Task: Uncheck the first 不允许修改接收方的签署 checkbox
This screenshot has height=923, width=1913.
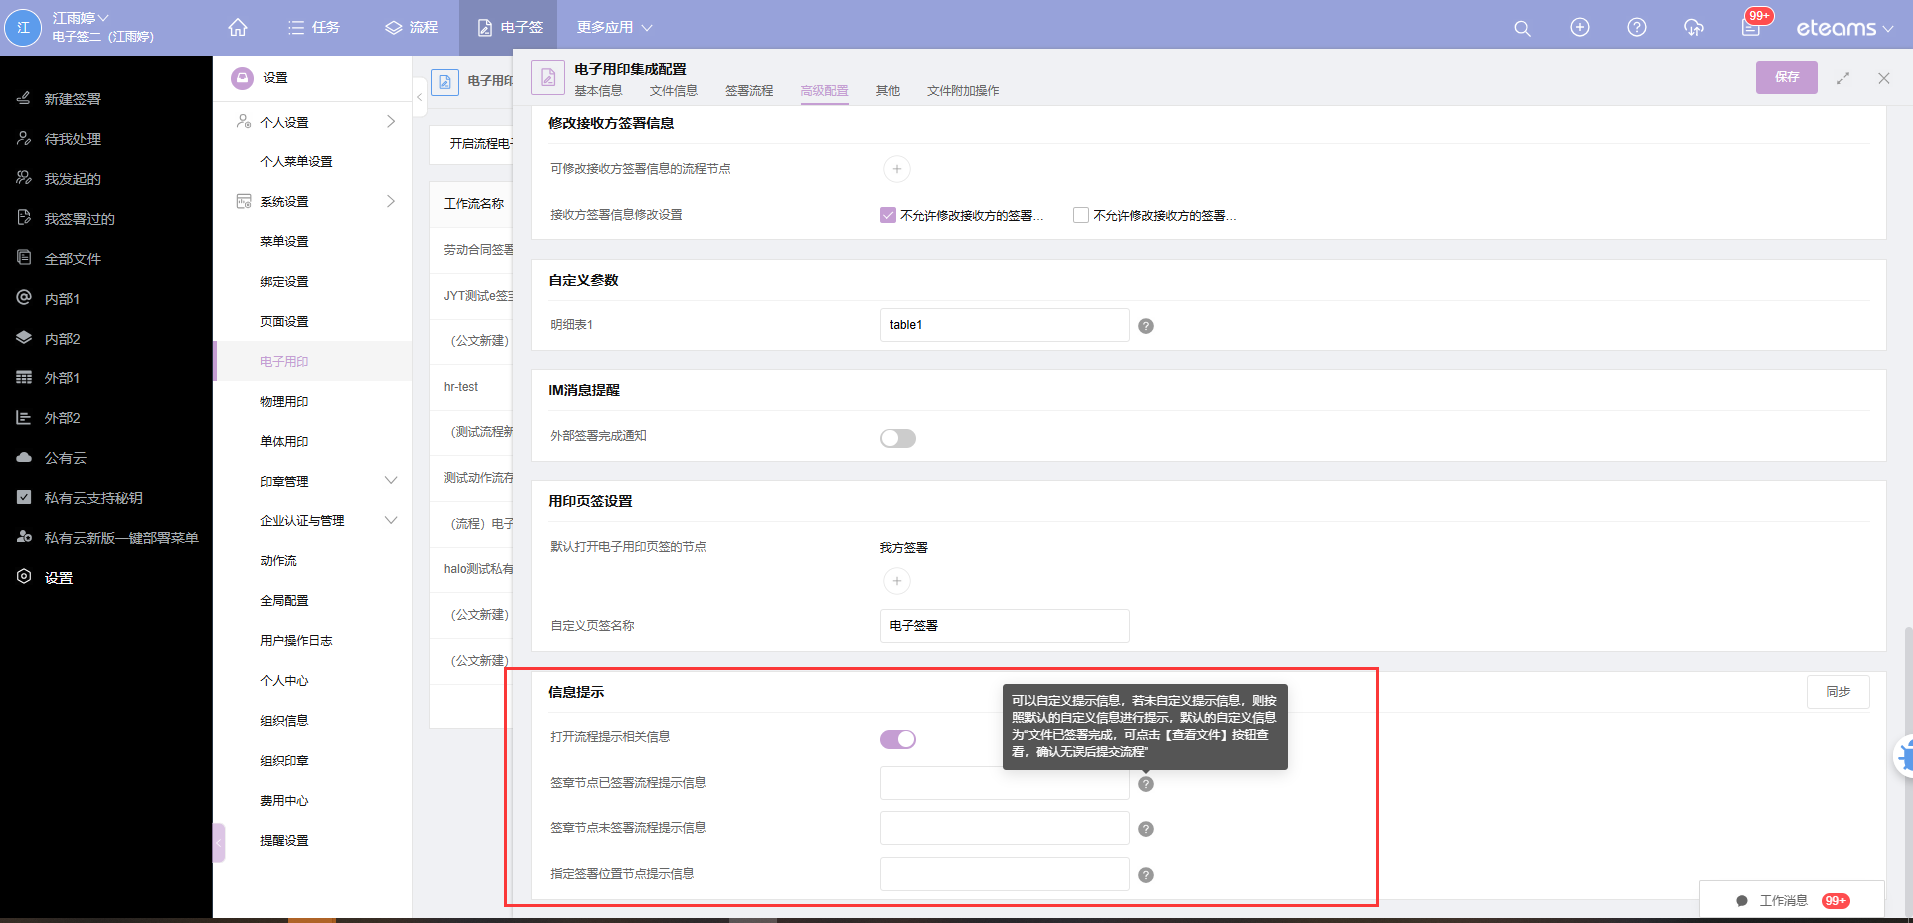Action: (x=888, y=215)
